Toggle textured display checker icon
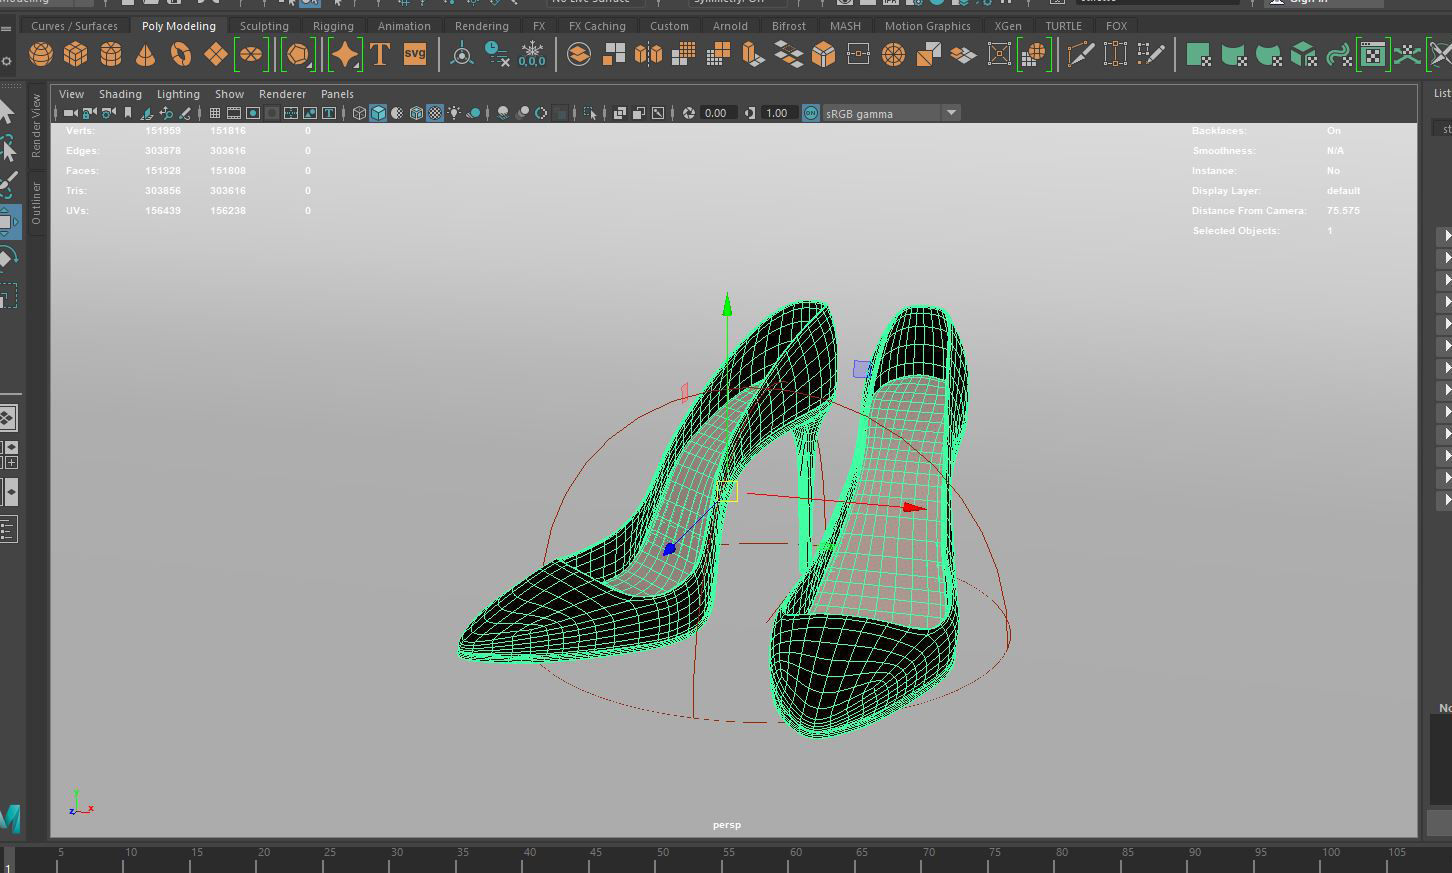1452x873 pixels. coord(435,113)
